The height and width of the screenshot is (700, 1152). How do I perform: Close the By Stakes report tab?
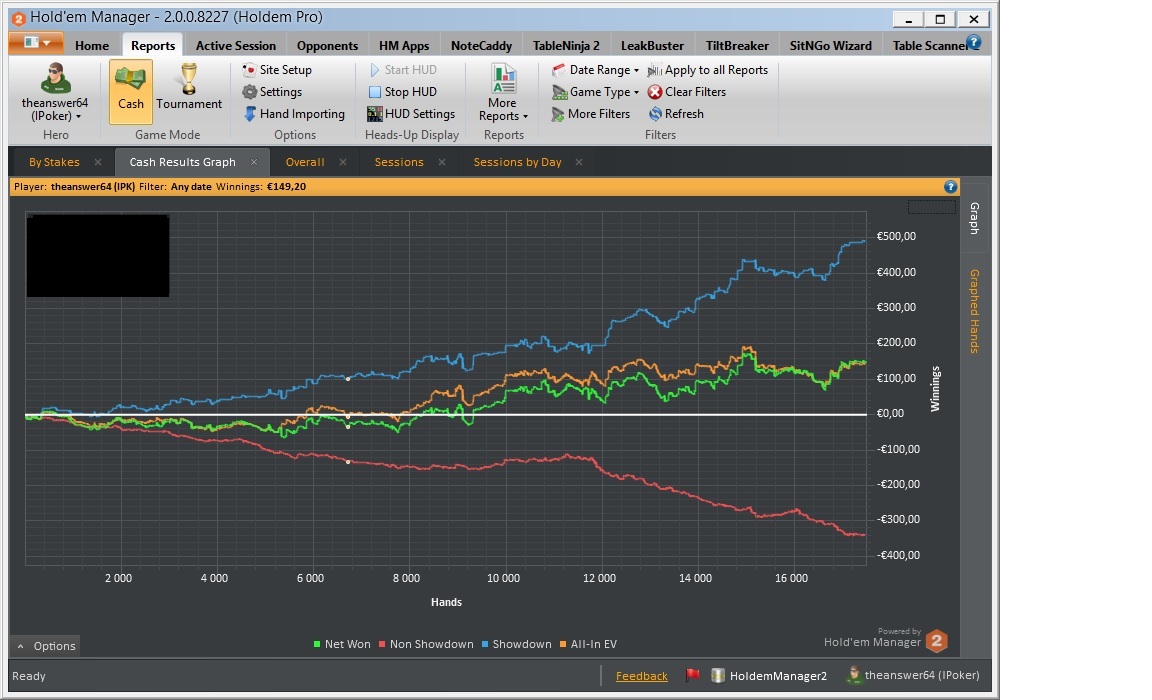[x=98, y=162]
